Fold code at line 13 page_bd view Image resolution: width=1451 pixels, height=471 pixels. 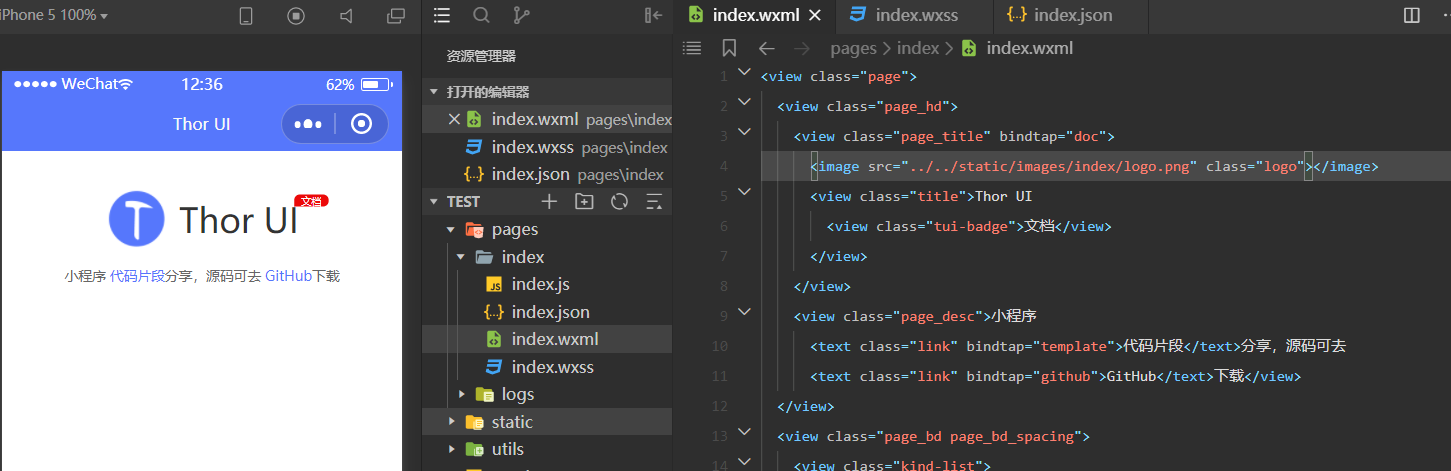click(743, 432)
